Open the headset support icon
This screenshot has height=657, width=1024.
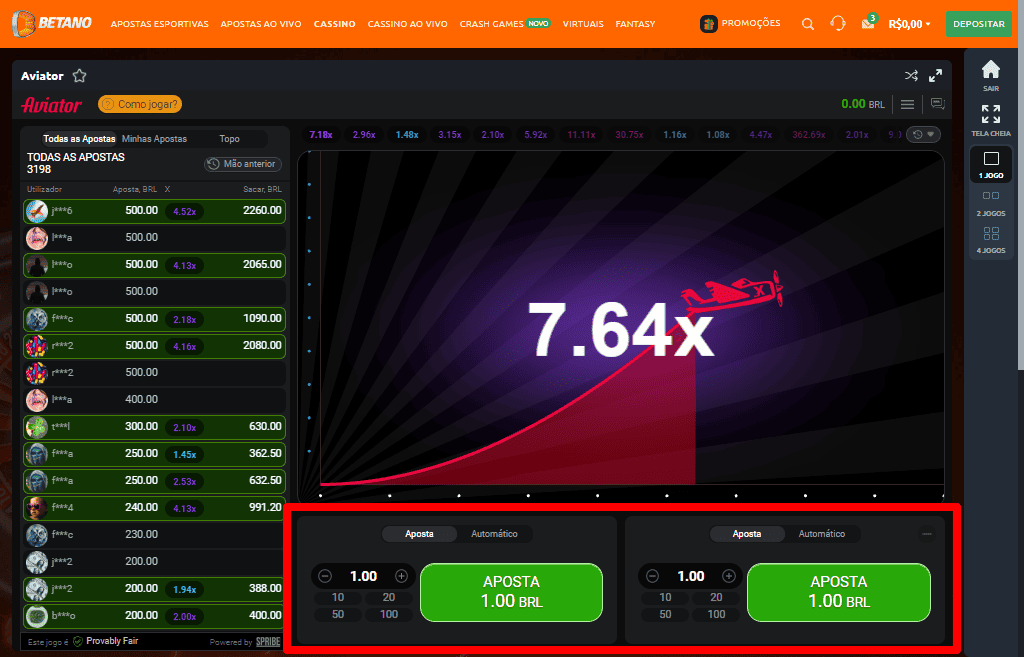838,24
